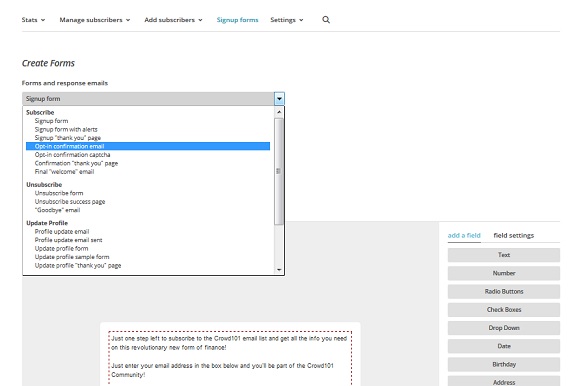
Task: Add an Address field
Action: [504, 382]
